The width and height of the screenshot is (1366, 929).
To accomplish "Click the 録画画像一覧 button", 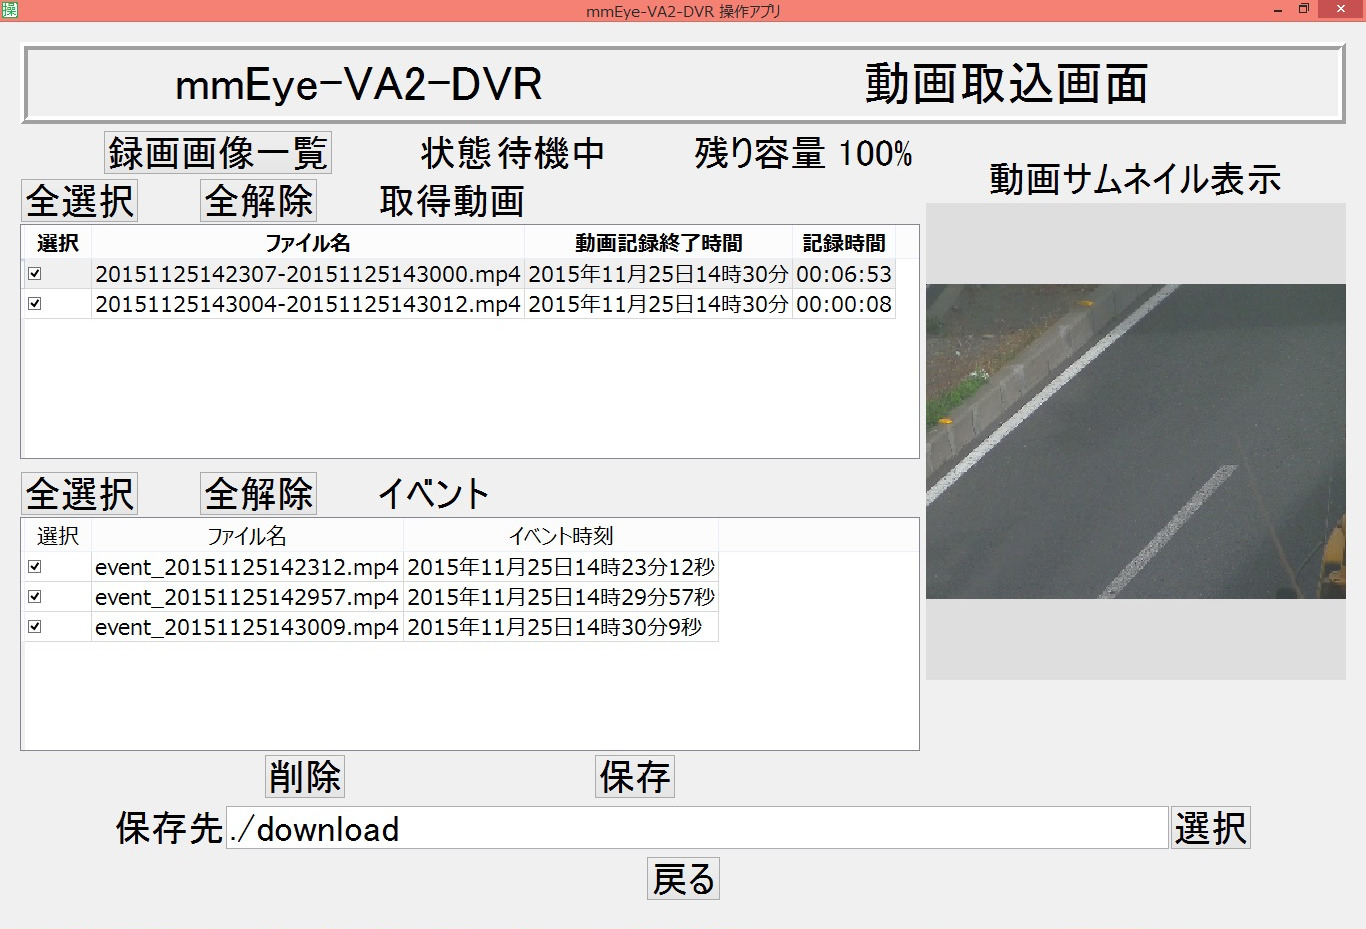I will pyautogui.click(x=216, y=152).
